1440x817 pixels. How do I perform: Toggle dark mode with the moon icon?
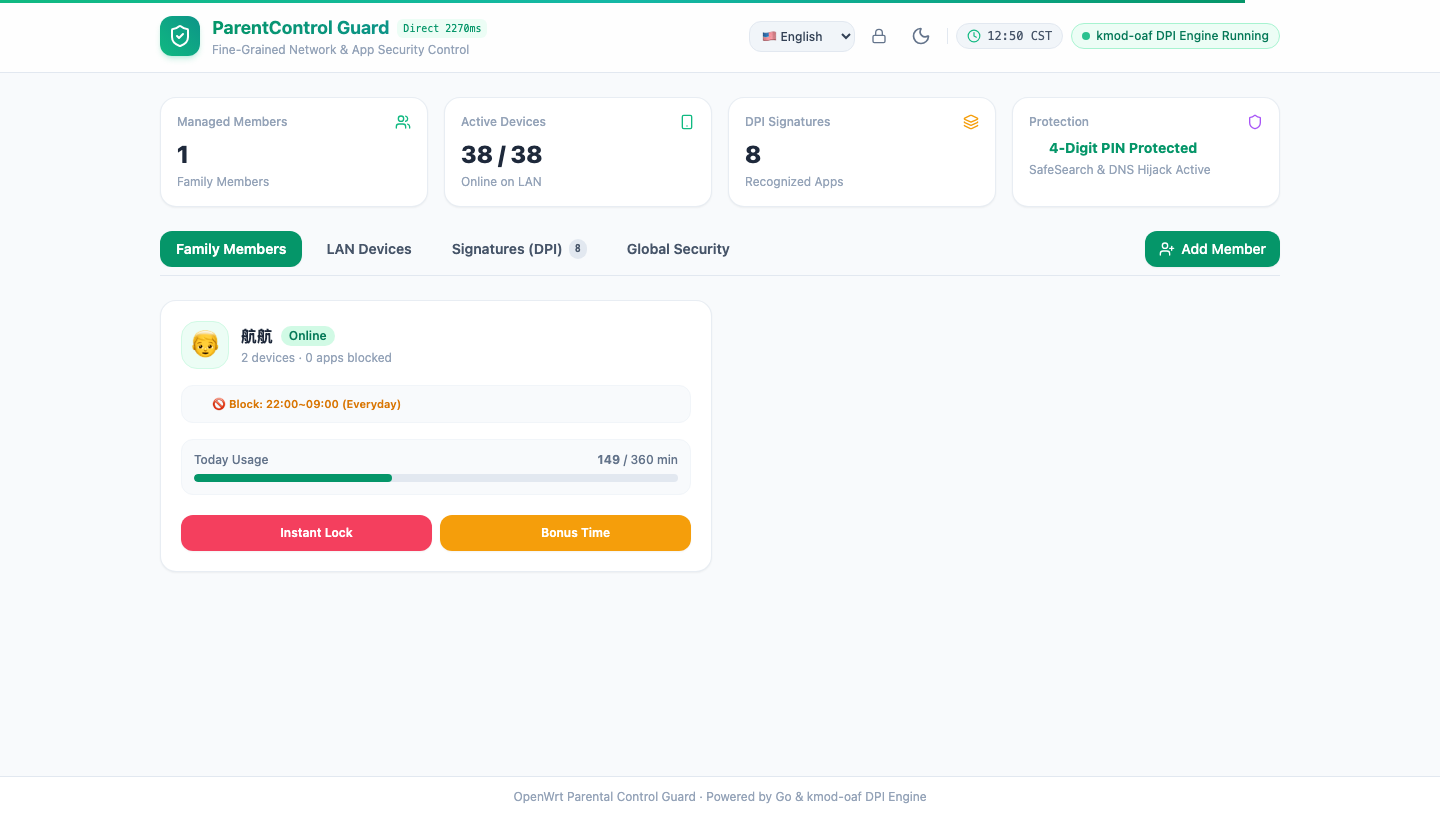(921, 36)
